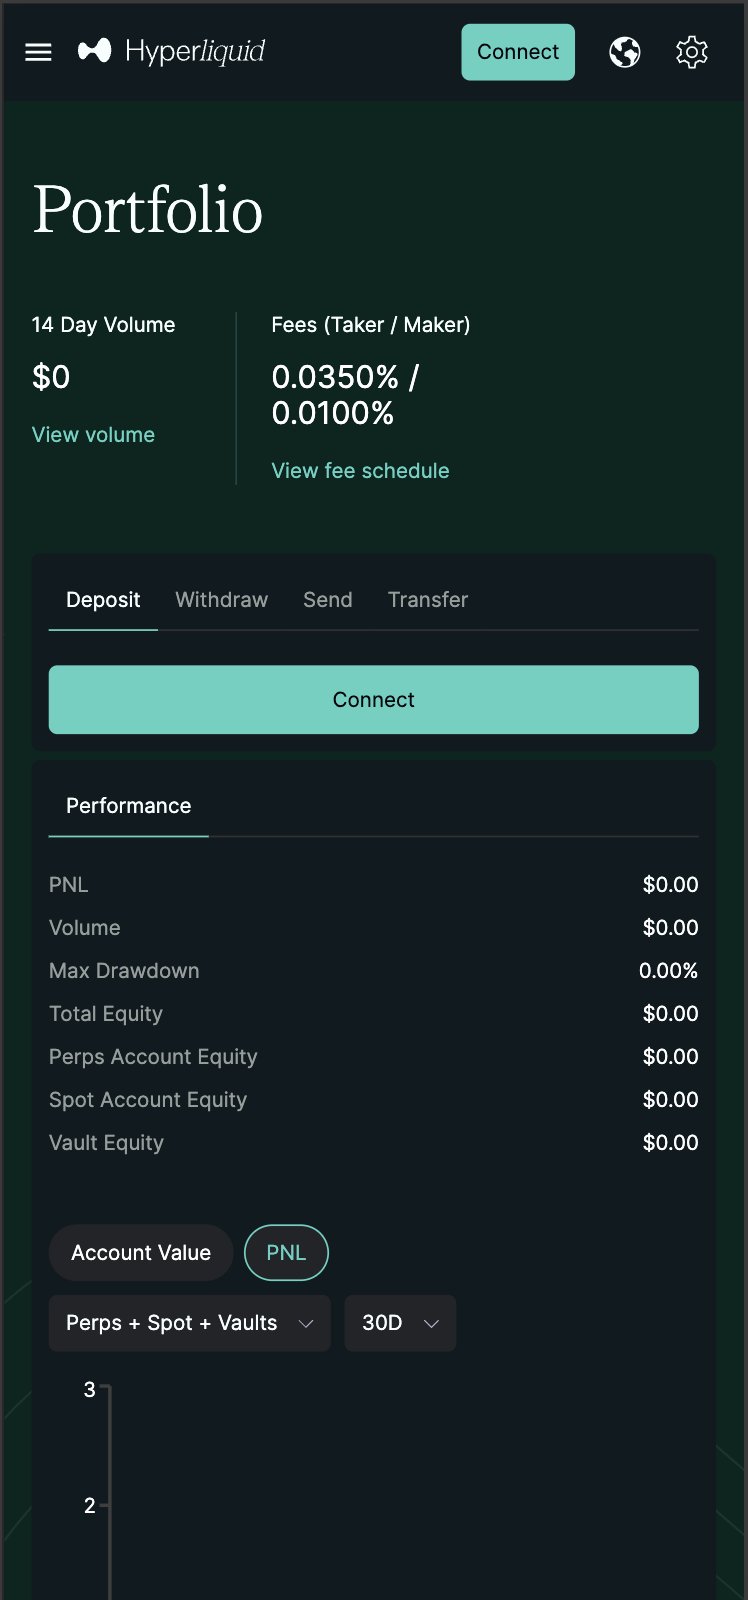748x1600 pixels.
Task: Click the Hyperliquid wordmark in the header
Action: [x=194, y=50]
